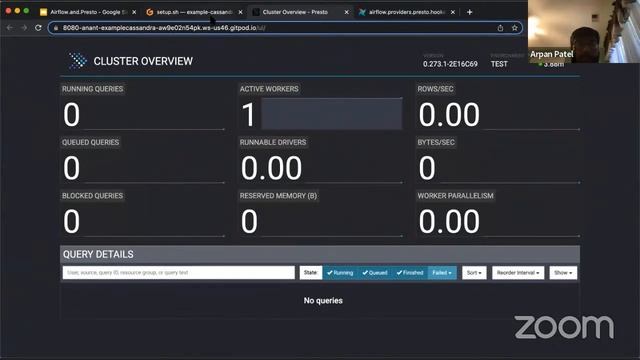640x360 pixels.
Task: Click the Presto logo icon beside Cluster Overview
Action: (78, 61)
